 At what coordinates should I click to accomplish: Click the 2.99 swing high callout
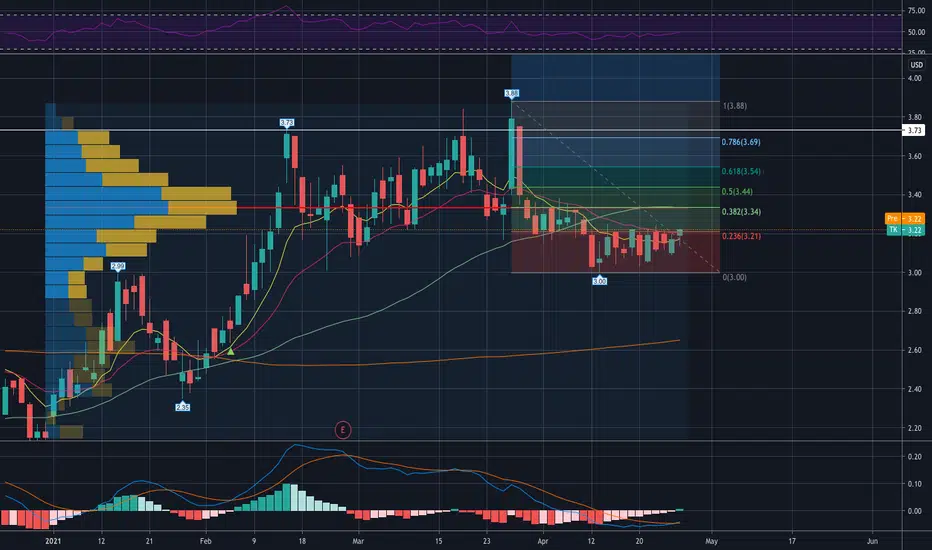(118, 266)
